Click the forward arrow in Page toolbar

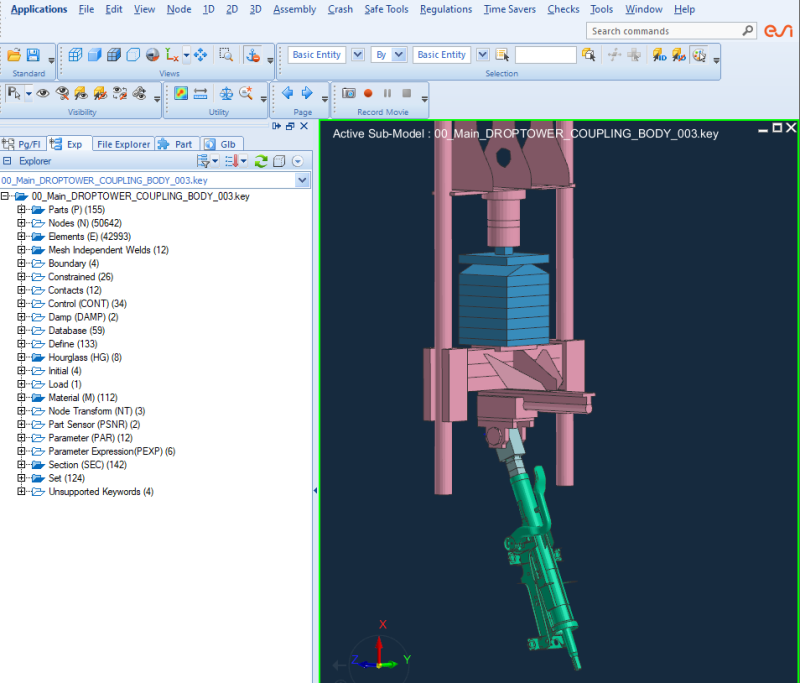[x=307, y=92]
